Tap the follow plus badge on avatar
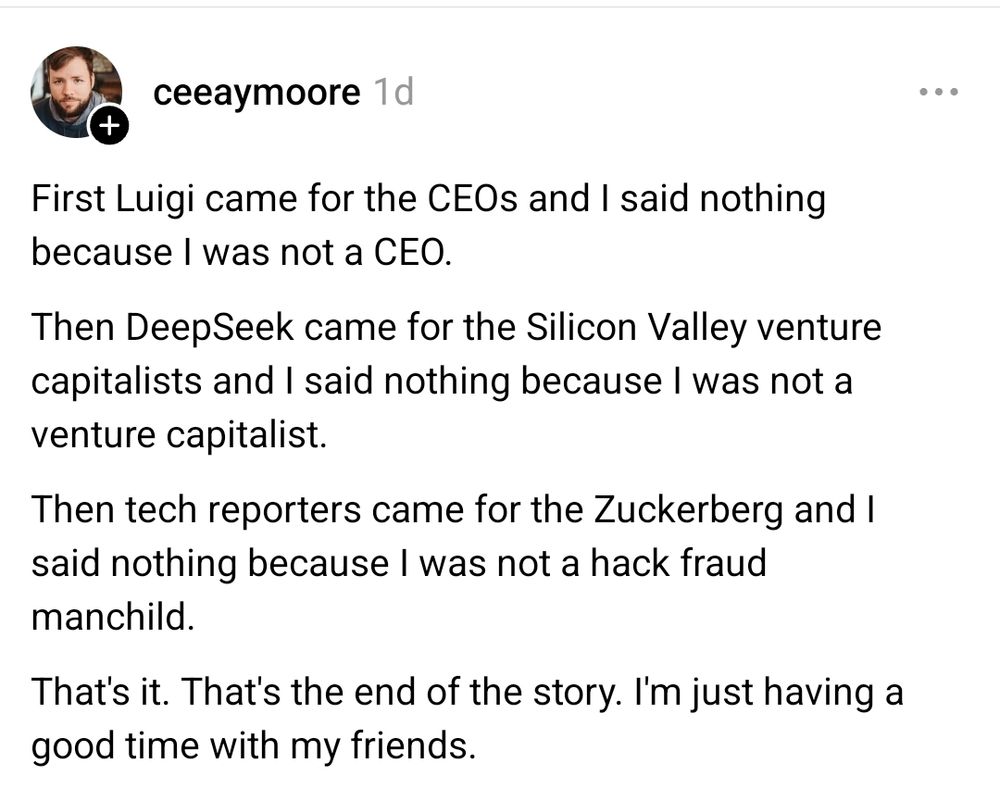1000x789 pixels. [x=110, y=127]
